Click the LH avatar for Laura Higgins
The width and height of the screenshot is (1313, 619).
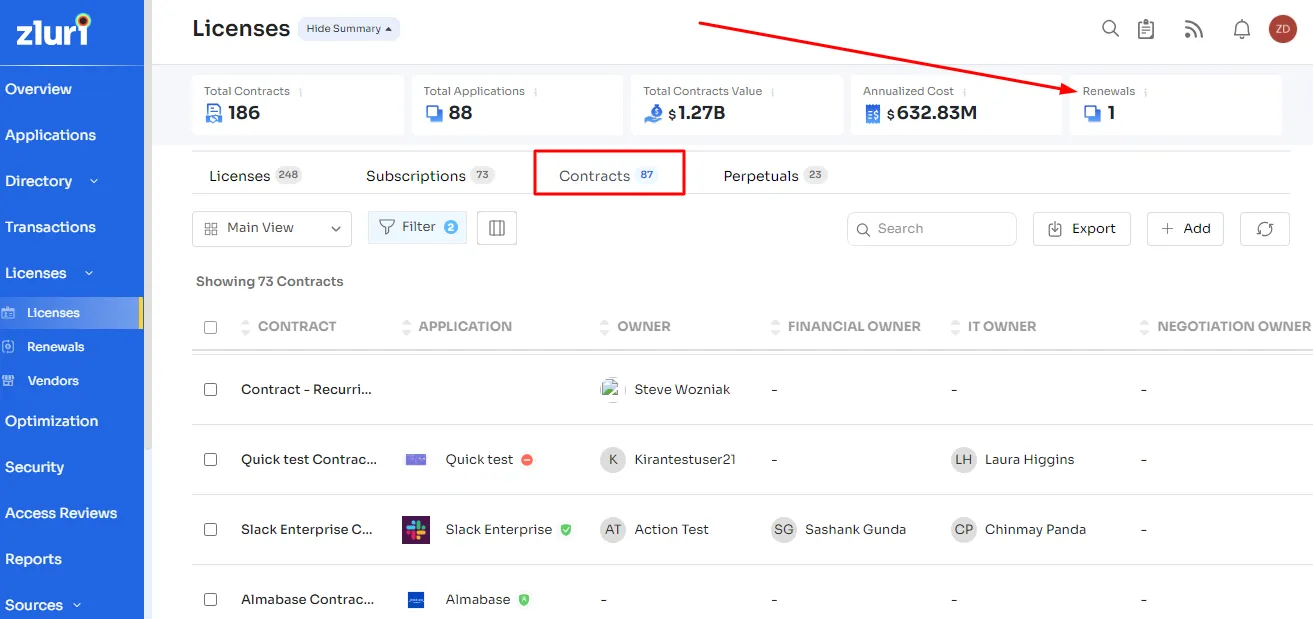(x=964, y=460)
